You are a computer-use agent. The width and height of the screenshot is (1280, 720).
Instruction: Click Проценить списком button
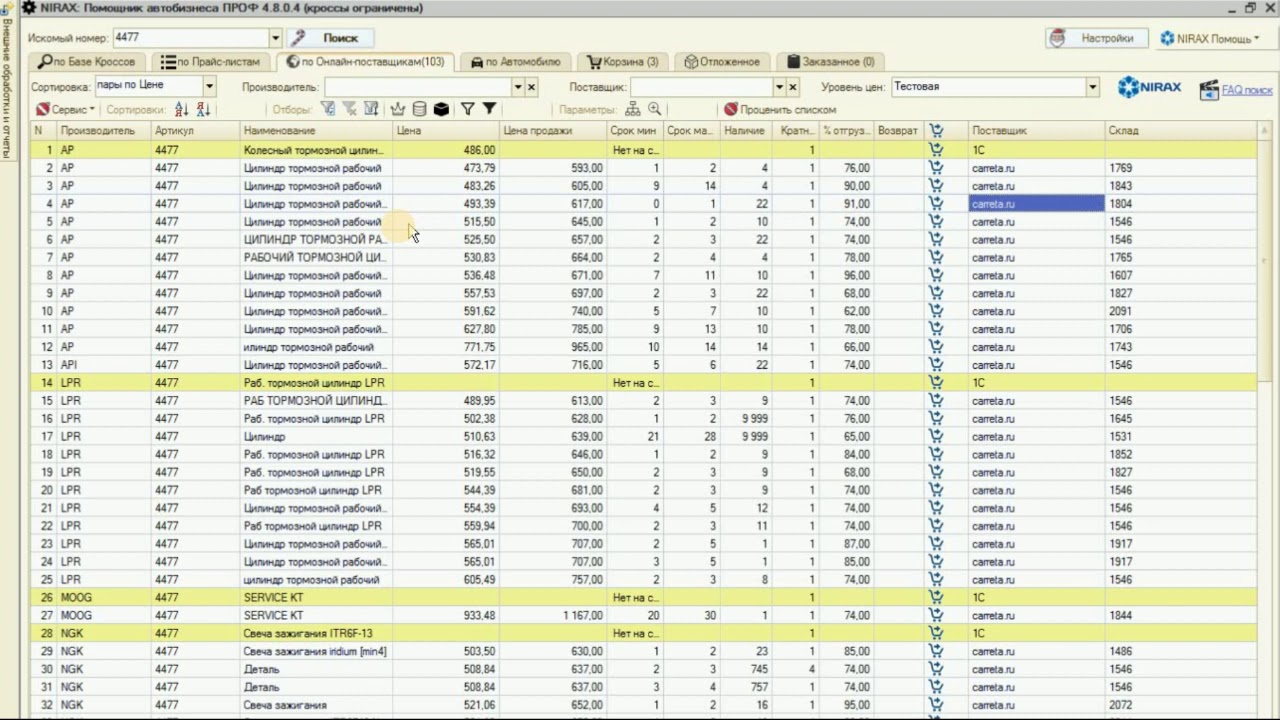click(780, 109)
